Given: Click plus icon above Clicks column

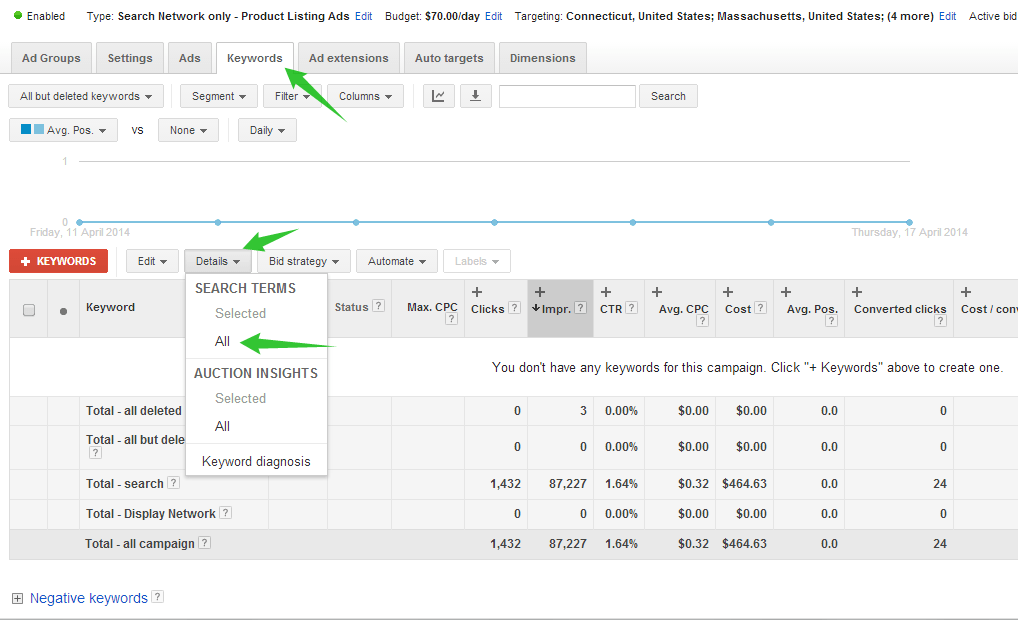Looking at the screenshot, I should click(477, 292).
